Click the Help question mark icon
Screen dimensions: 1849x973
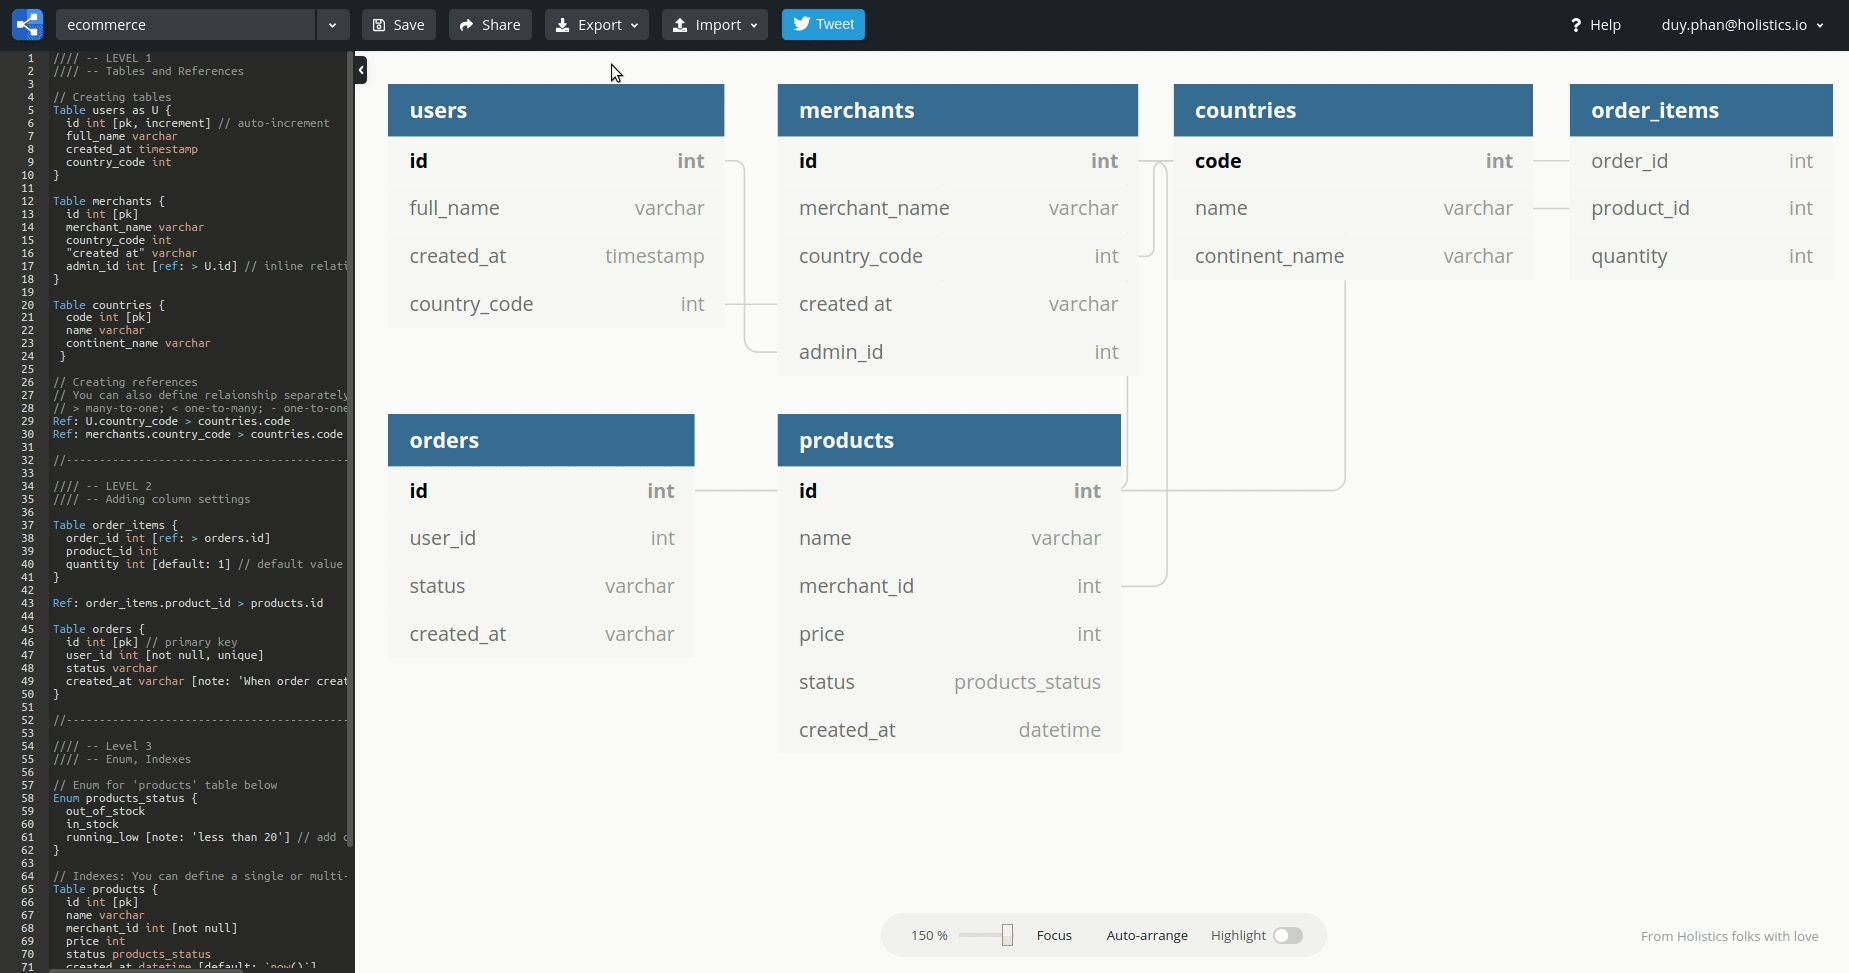[1576, 24]
